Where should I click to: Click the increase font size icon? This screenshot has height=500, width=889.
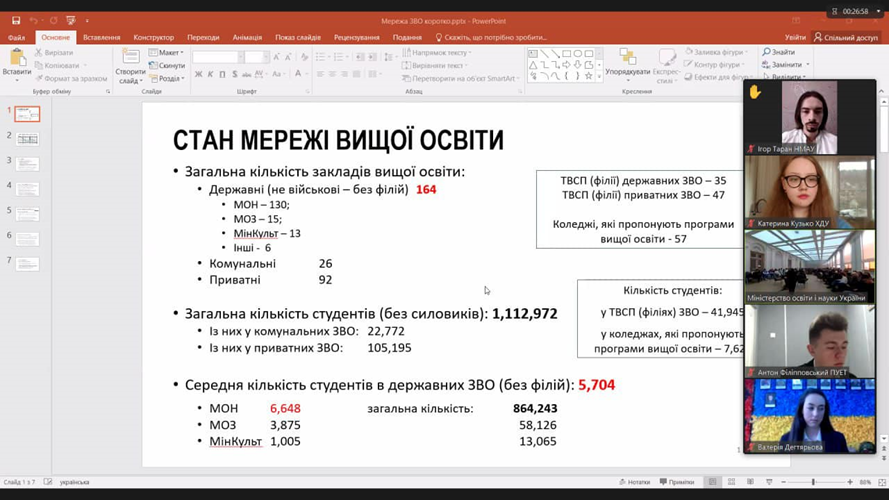coord(276,57)
